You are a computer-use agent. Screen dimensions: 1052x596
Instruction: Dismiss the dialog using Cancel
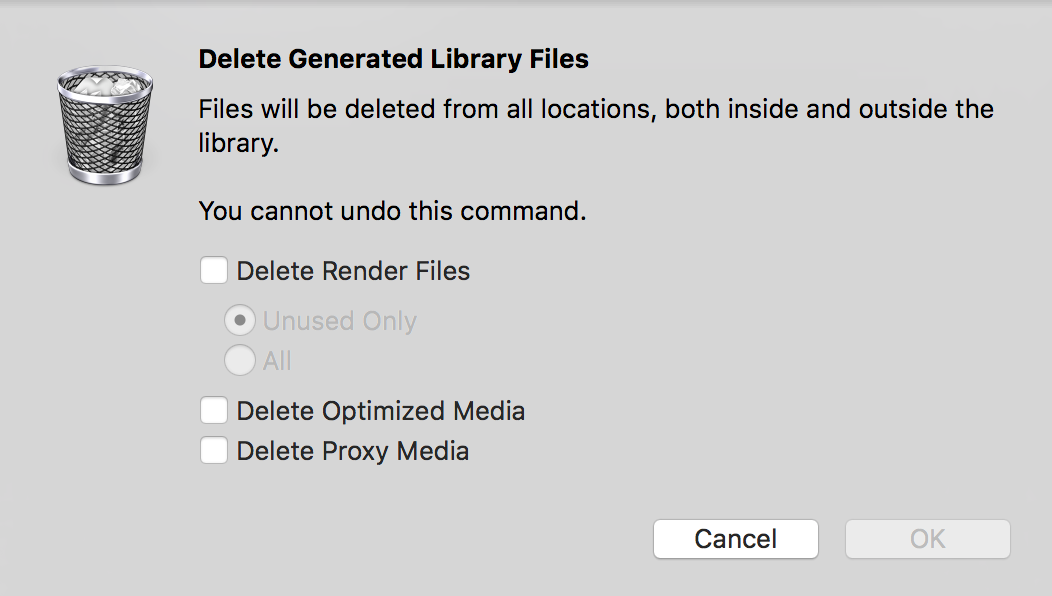coord(735,538)
